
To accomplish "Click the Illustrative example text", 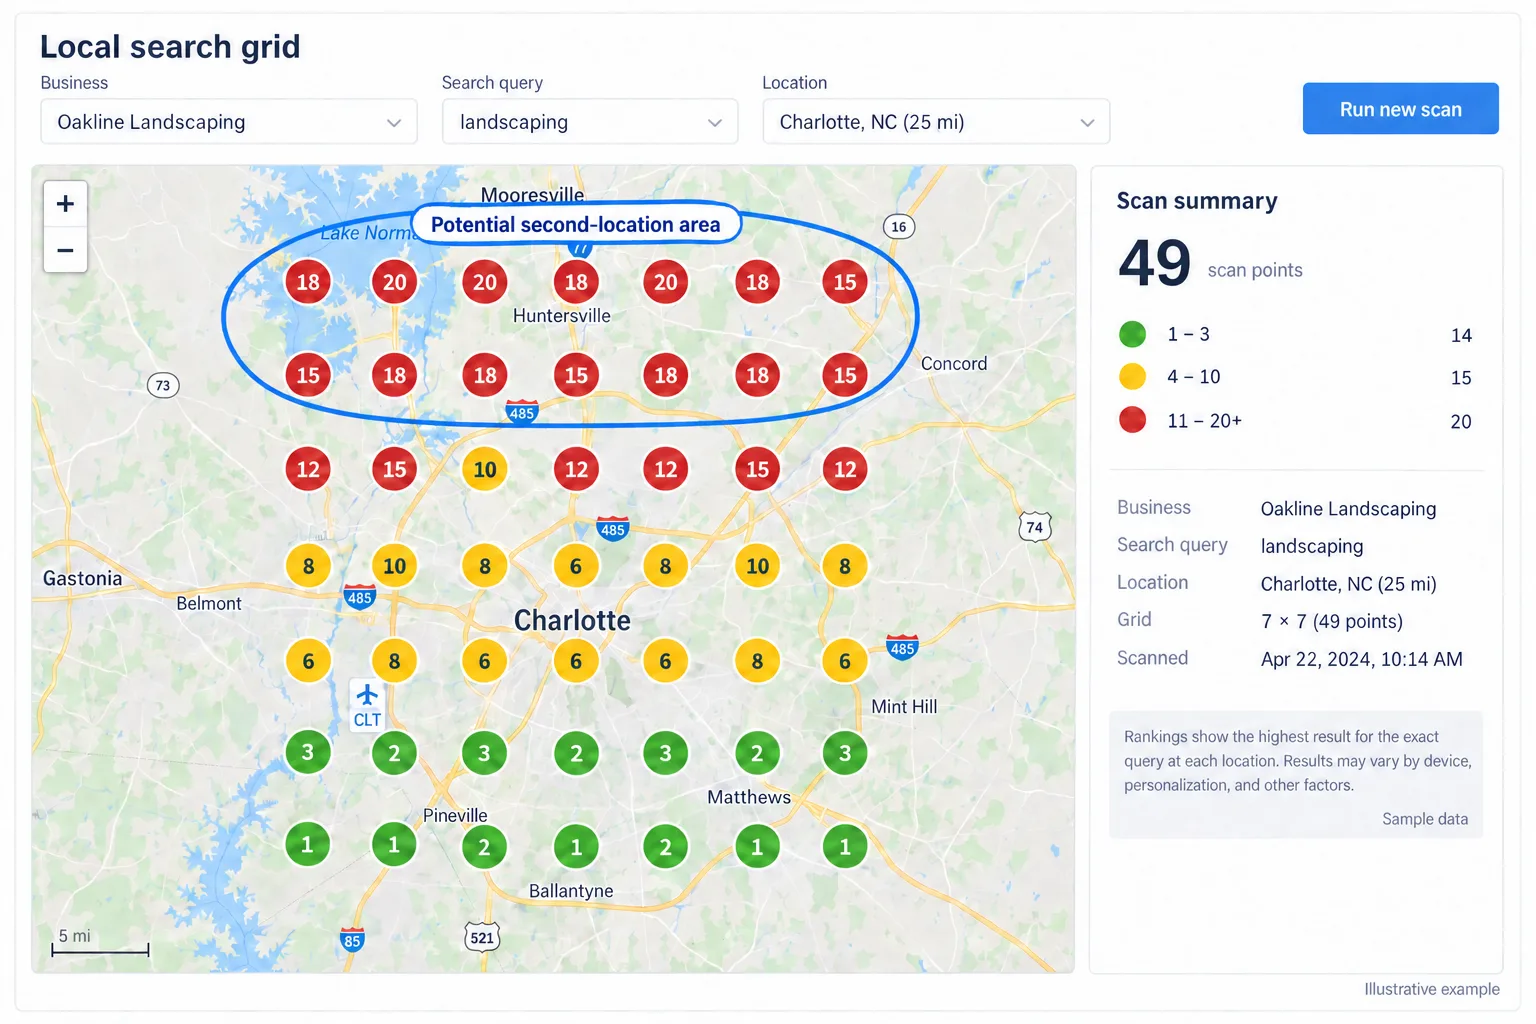I will 1432,989.
